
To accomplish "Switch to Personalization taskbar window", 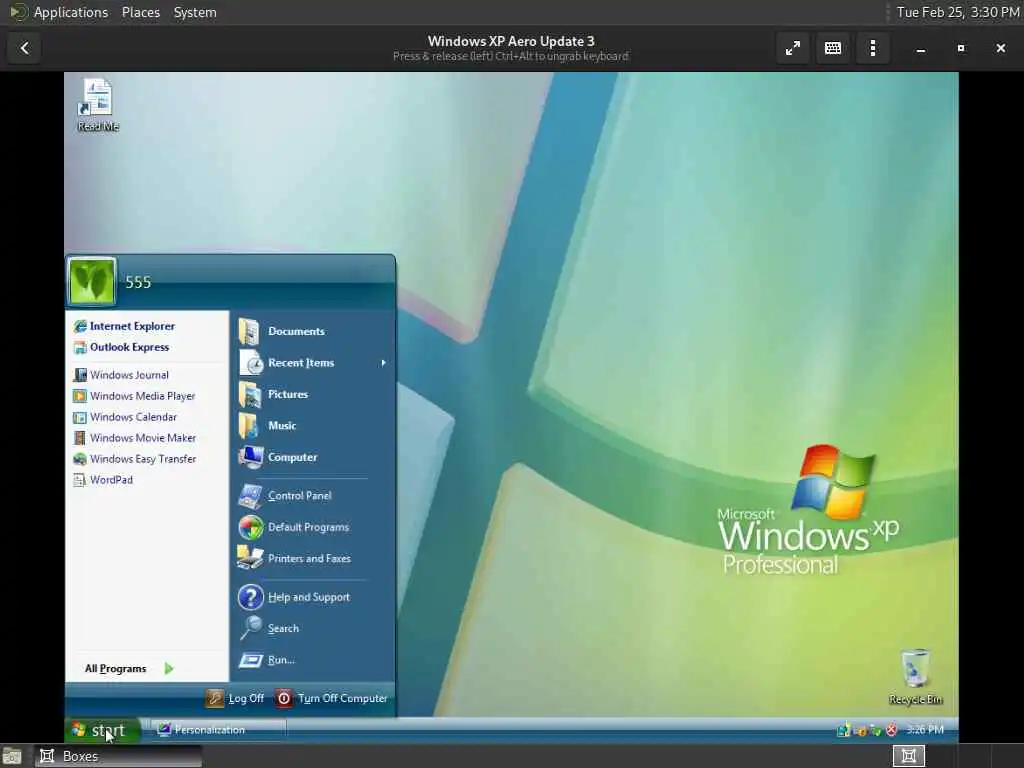I will click(217, 729).
